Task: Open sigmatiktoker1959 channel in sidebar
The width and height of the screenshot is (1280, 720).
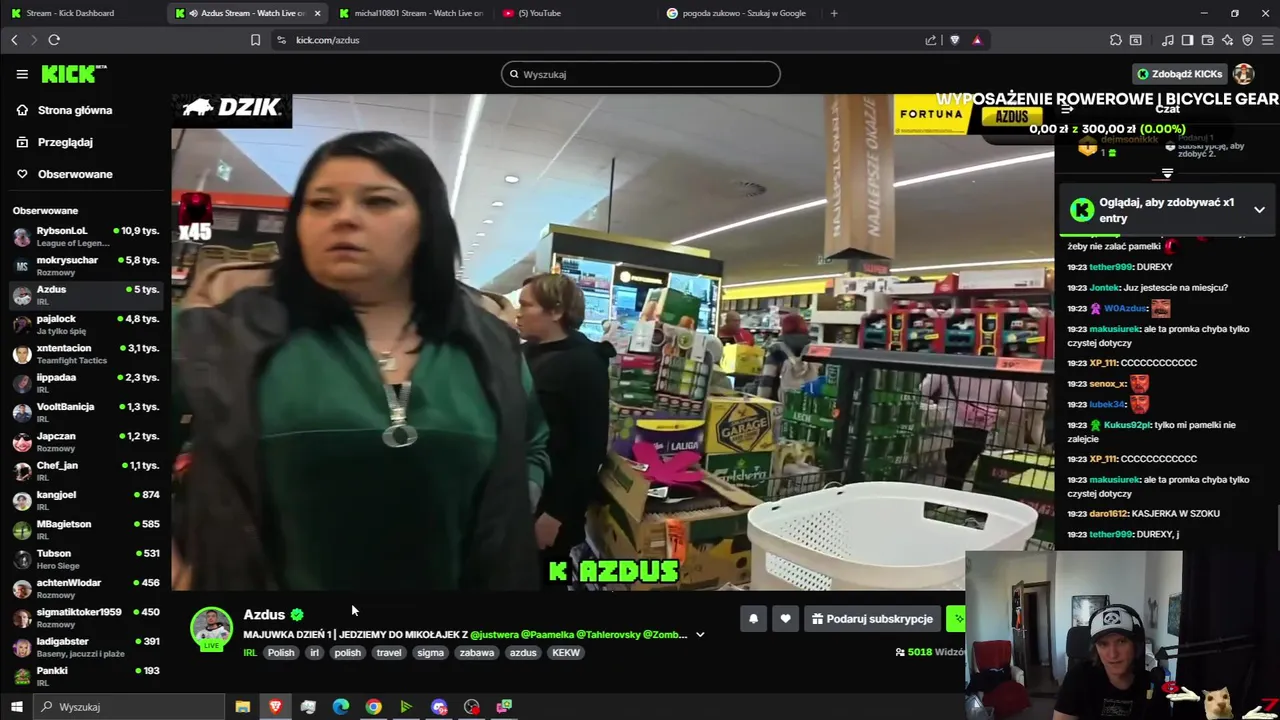Action: (85, 617)
